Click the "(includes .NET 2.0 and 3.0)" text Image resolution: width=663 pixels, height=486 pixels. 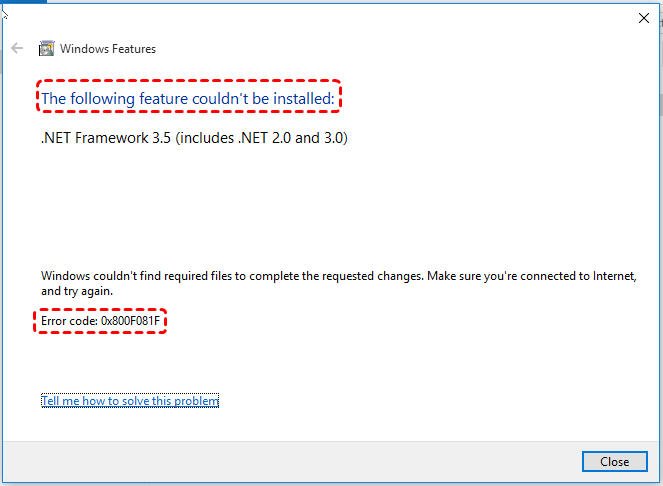tap(262, 139)
